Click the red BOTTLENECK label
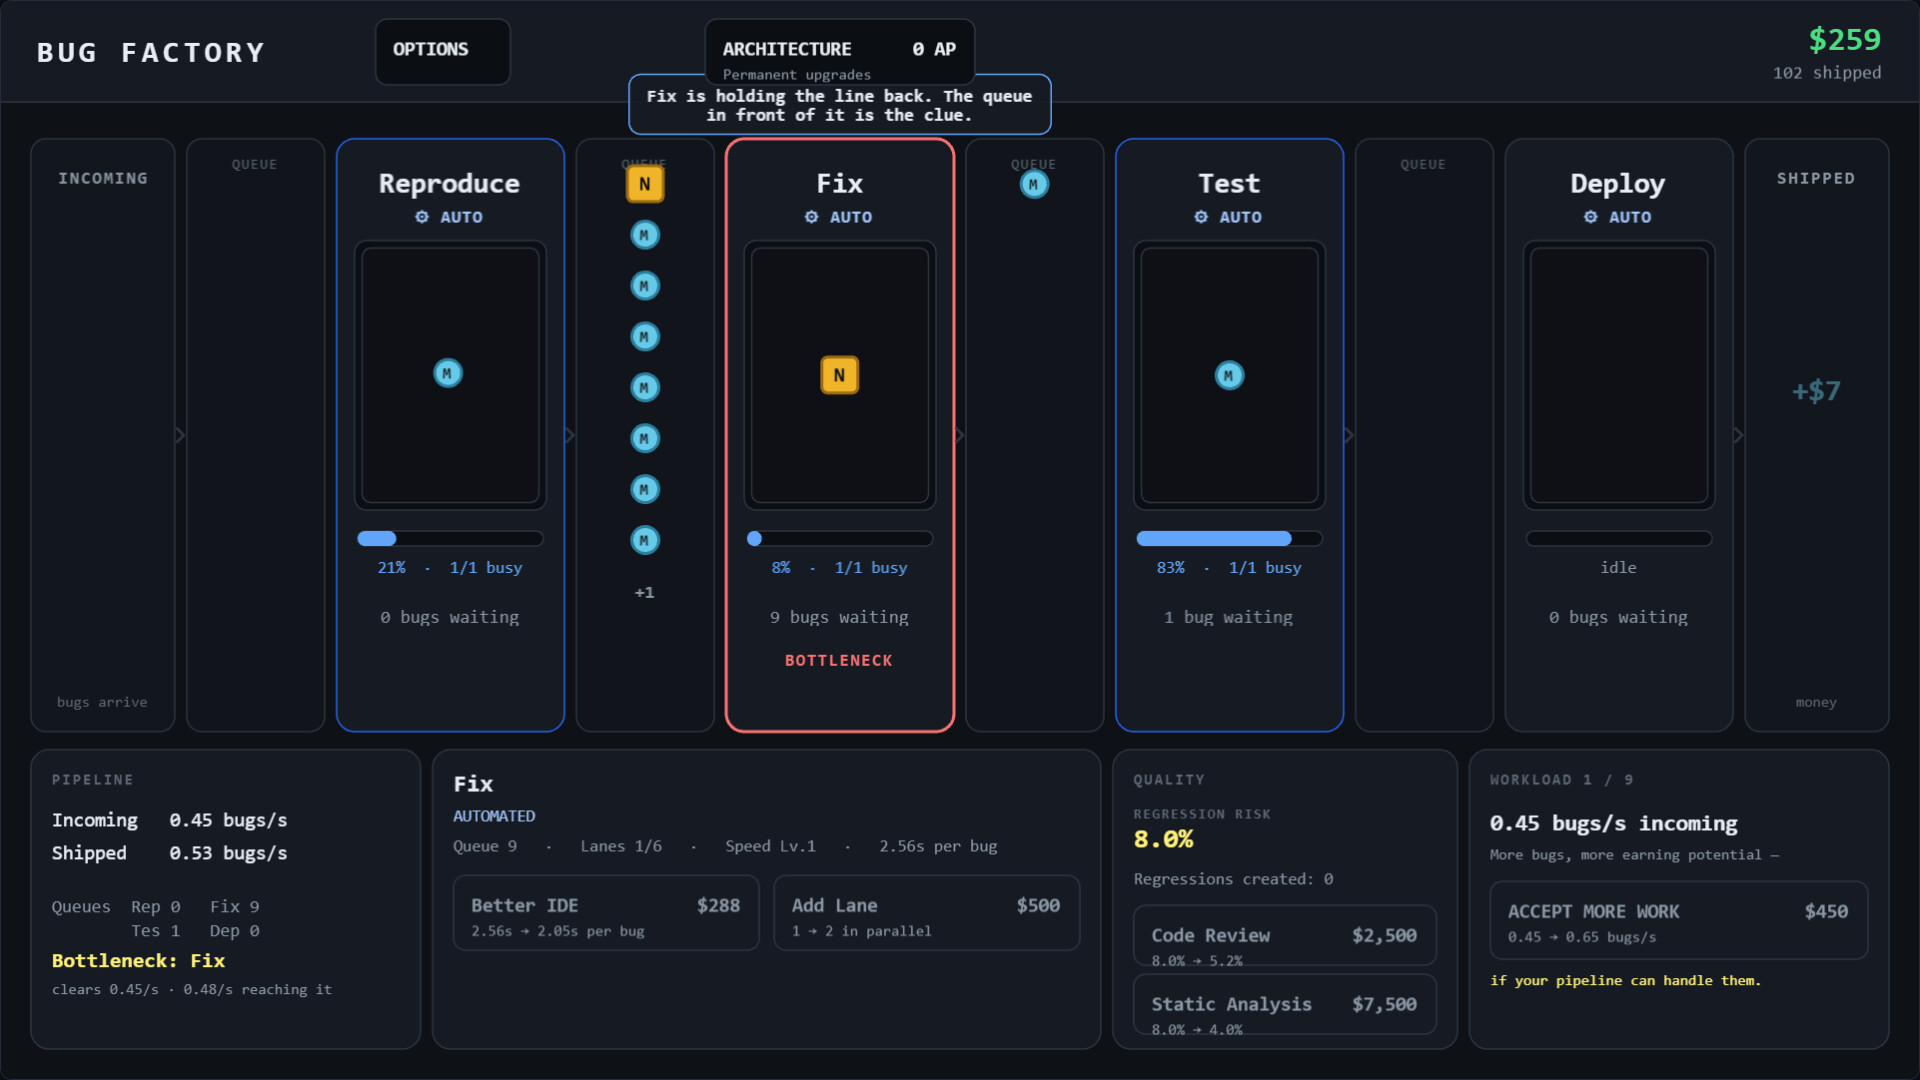This screenshot has height=1080, width=1920. [839, 660]
